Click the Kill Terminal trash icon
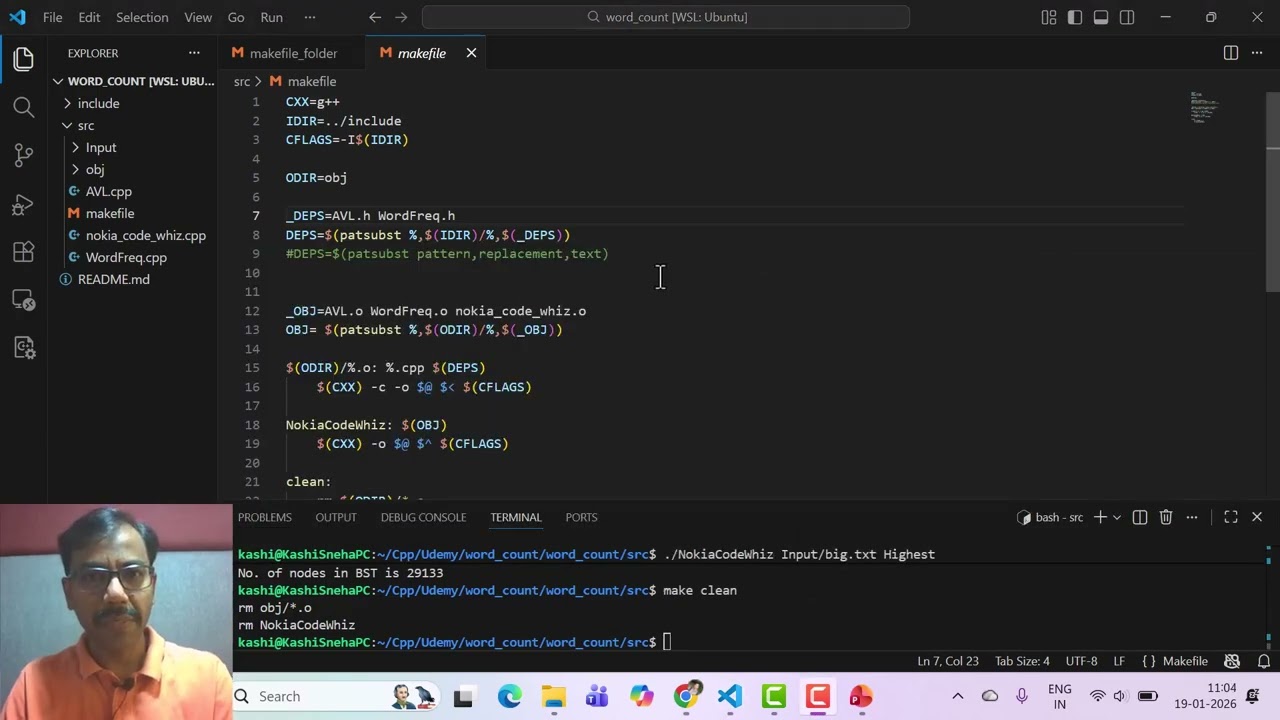 click(x=1166, y=517)
